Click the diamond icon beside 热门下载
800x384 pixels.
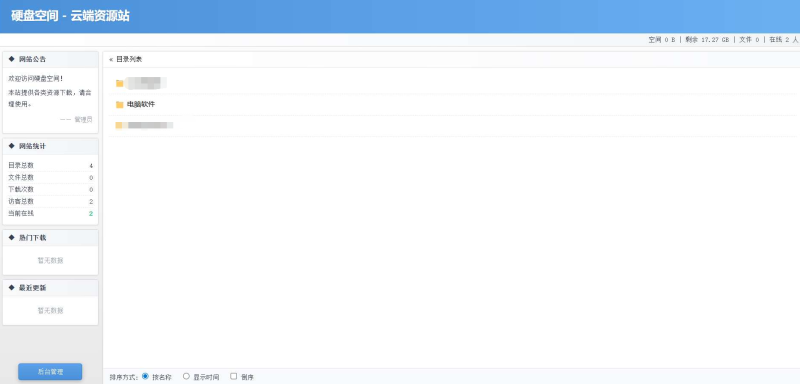(x=12, y=238)
